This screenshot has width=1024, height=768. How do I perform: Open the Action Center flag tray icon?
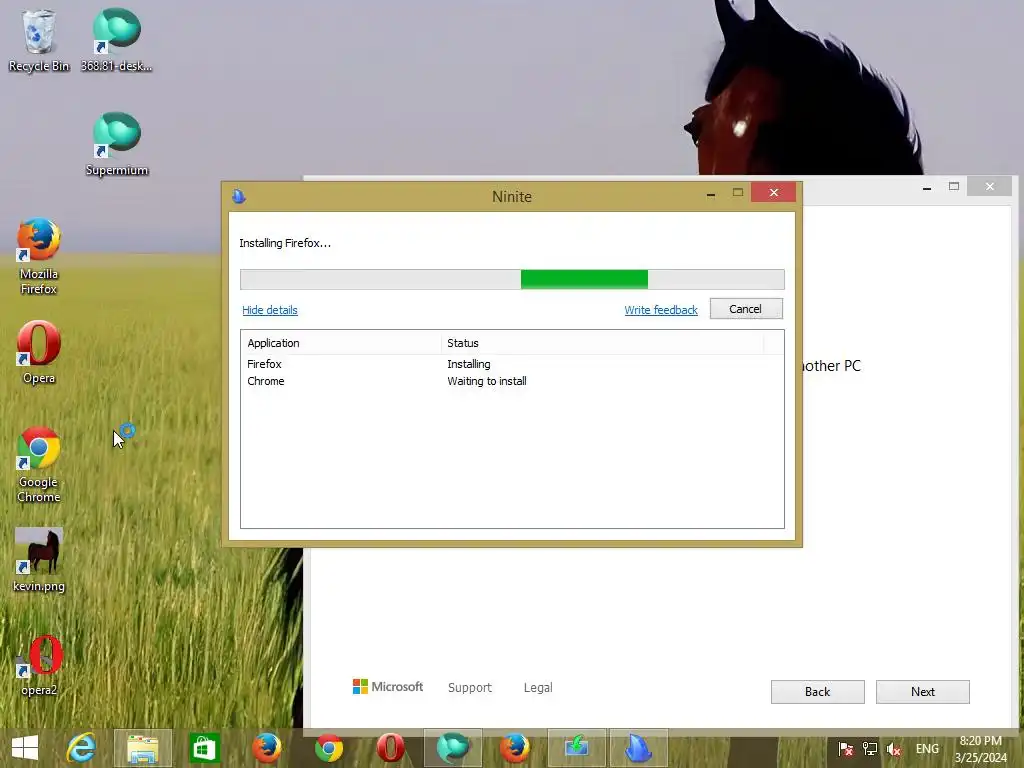coord(846,749)
